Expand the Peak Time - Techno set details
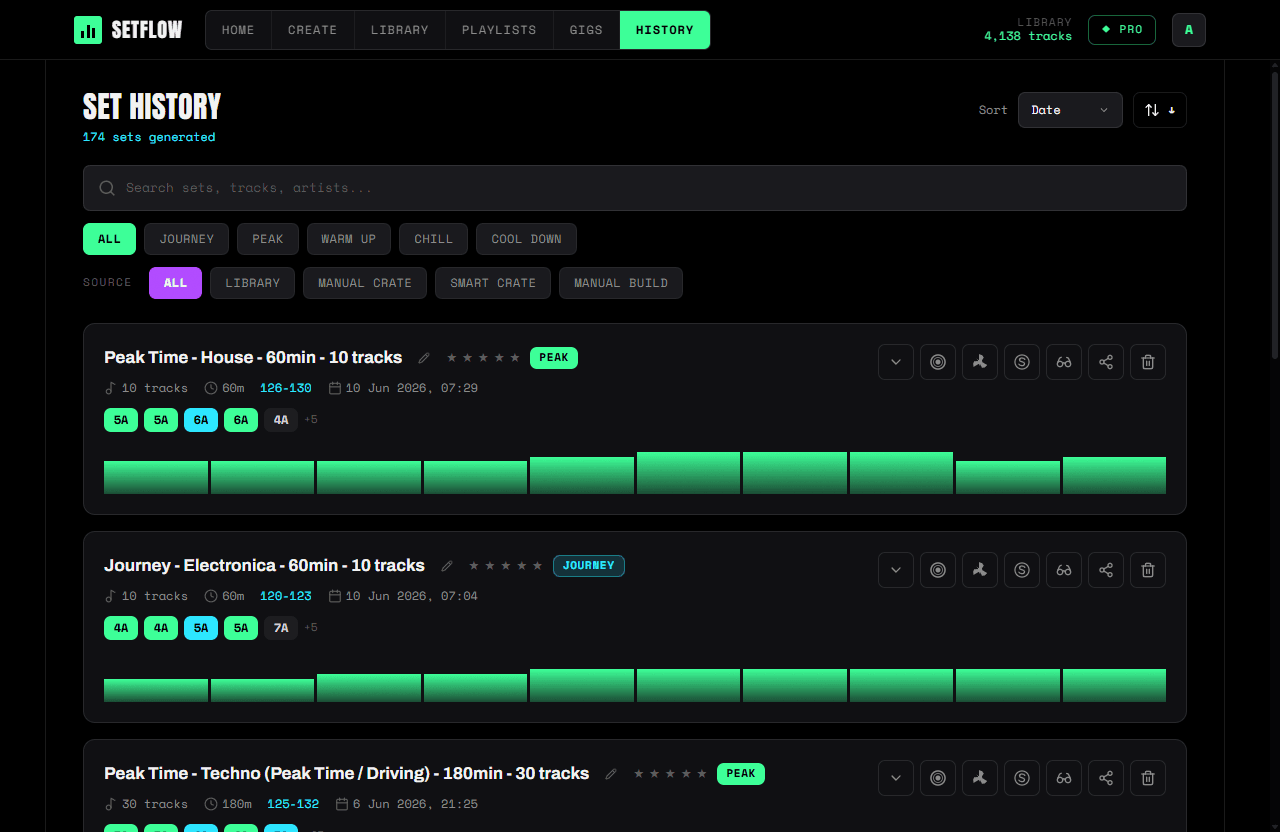 click(896, 778)
